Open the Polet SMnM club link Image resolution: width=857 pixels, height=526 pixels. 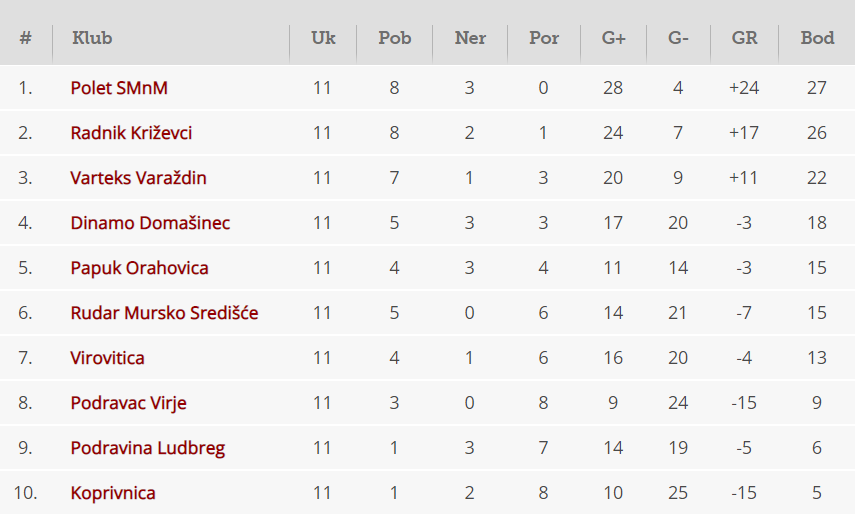tap(119, 88)
